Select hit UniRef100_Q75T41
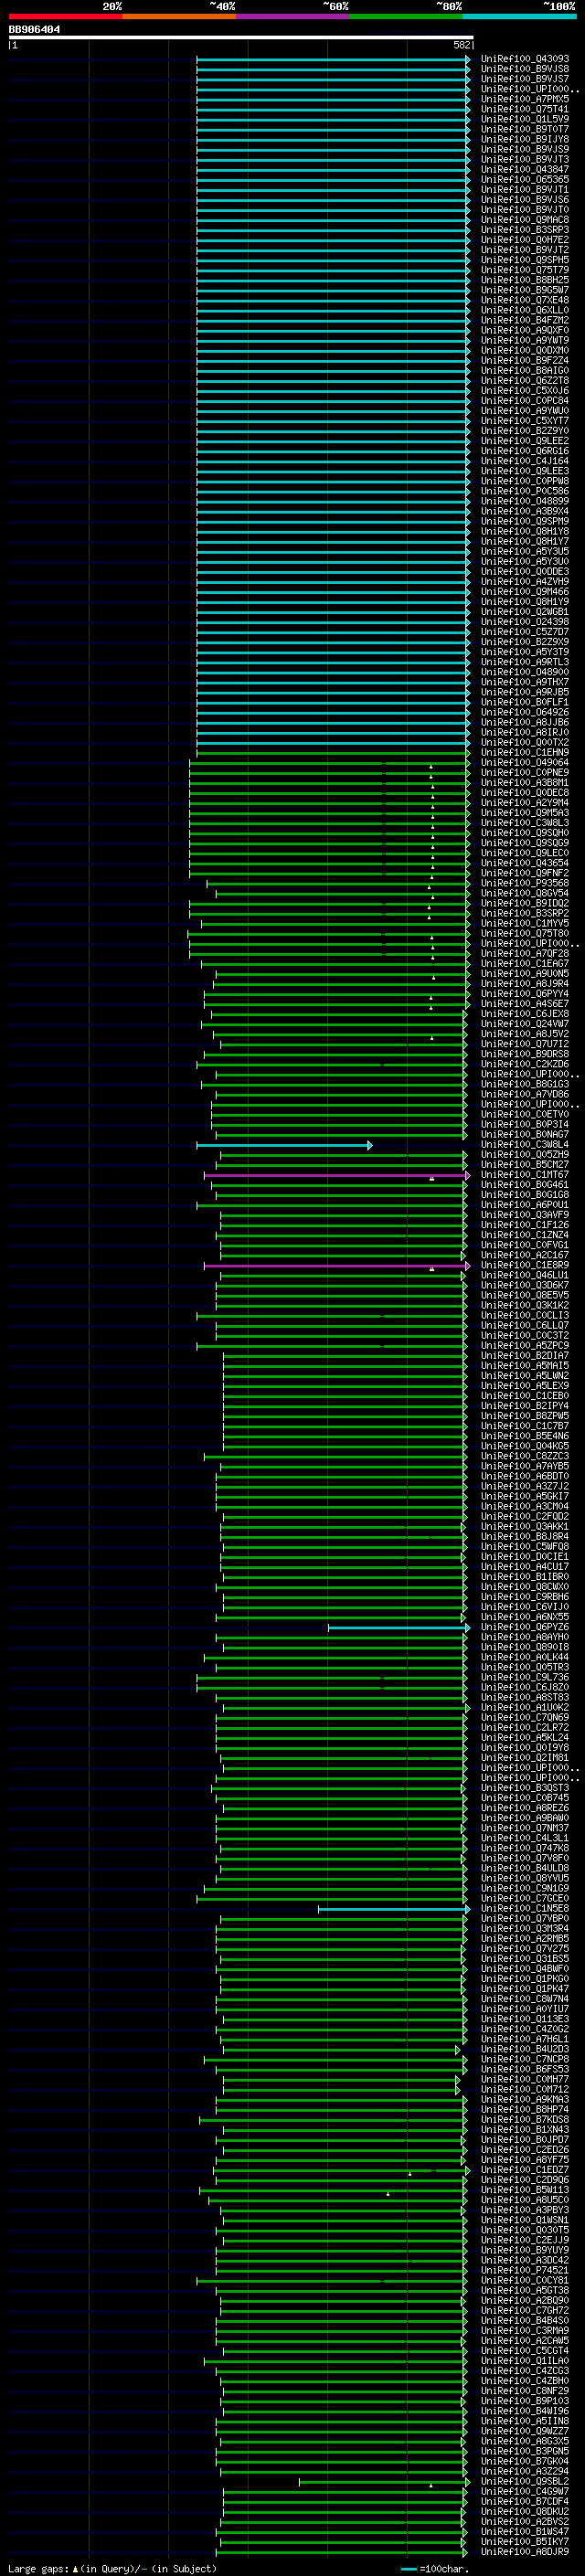The width and height of the screenshot is (585, 2576). point(525,109)
